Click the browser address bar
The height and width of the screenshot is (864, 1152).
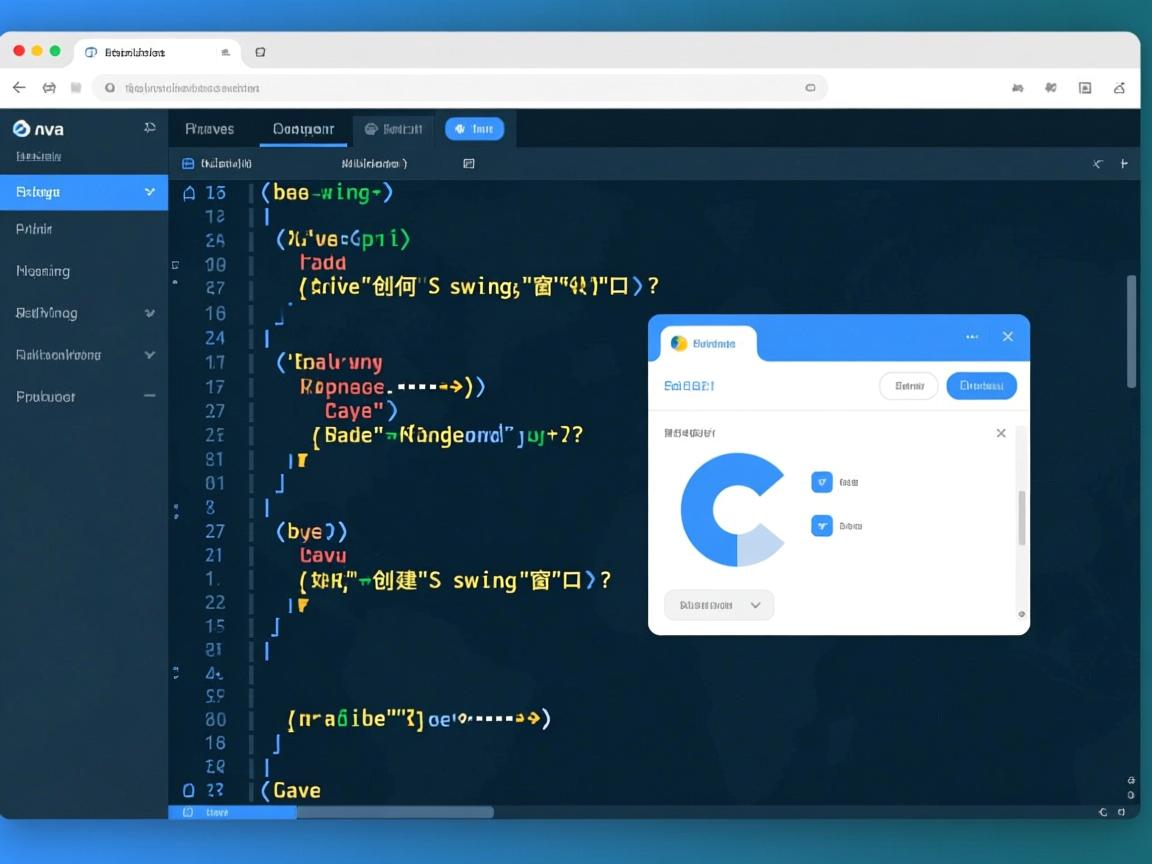(460, 88)
